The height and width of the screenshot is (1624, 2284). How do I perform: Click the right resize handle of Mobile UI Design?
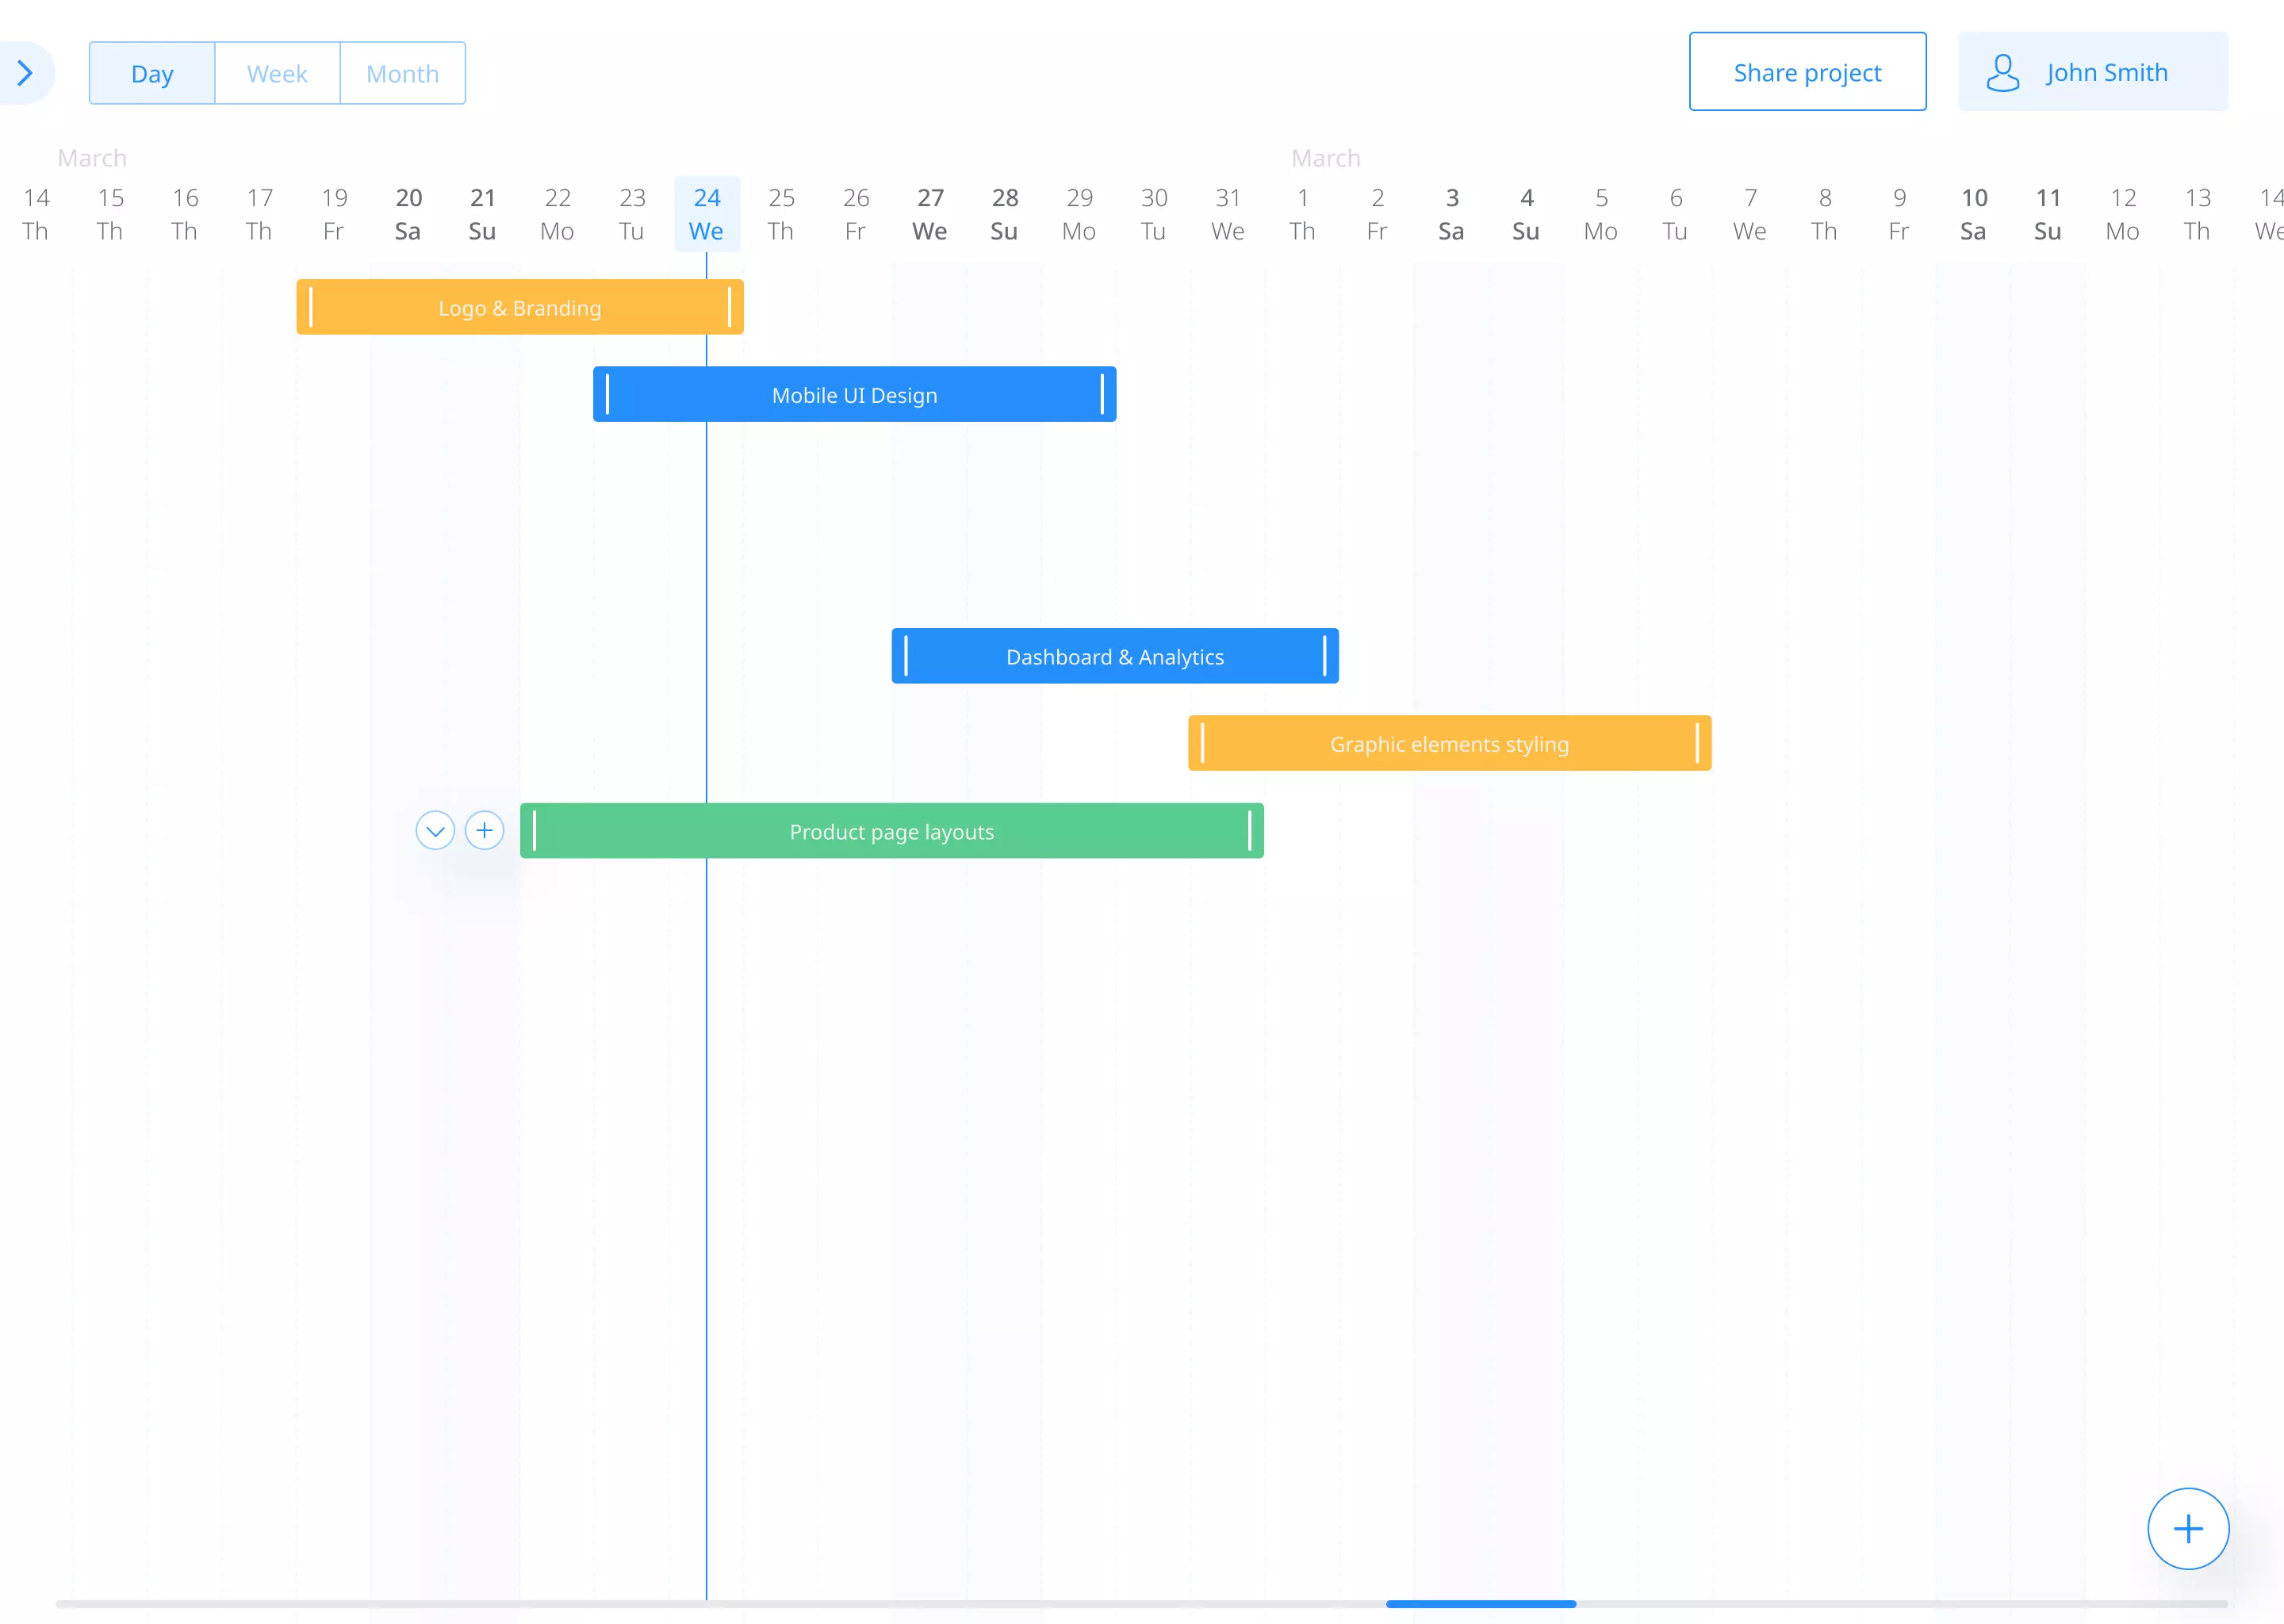[1102, 394]
